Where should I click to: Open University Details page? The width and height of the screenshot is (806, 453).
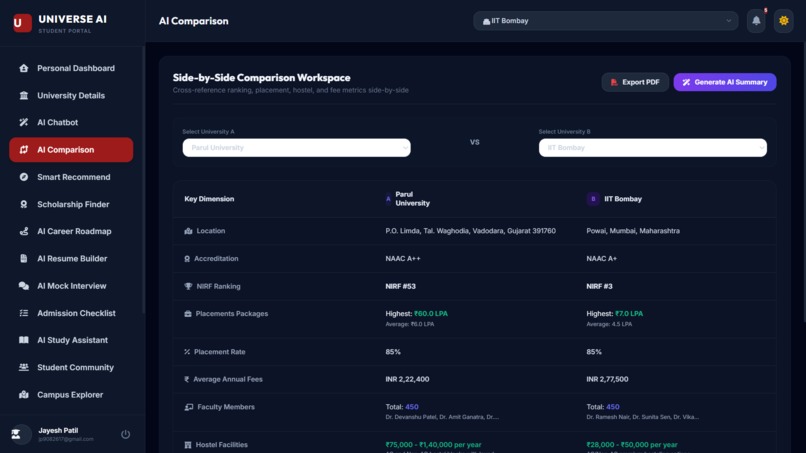coord(71,96)
